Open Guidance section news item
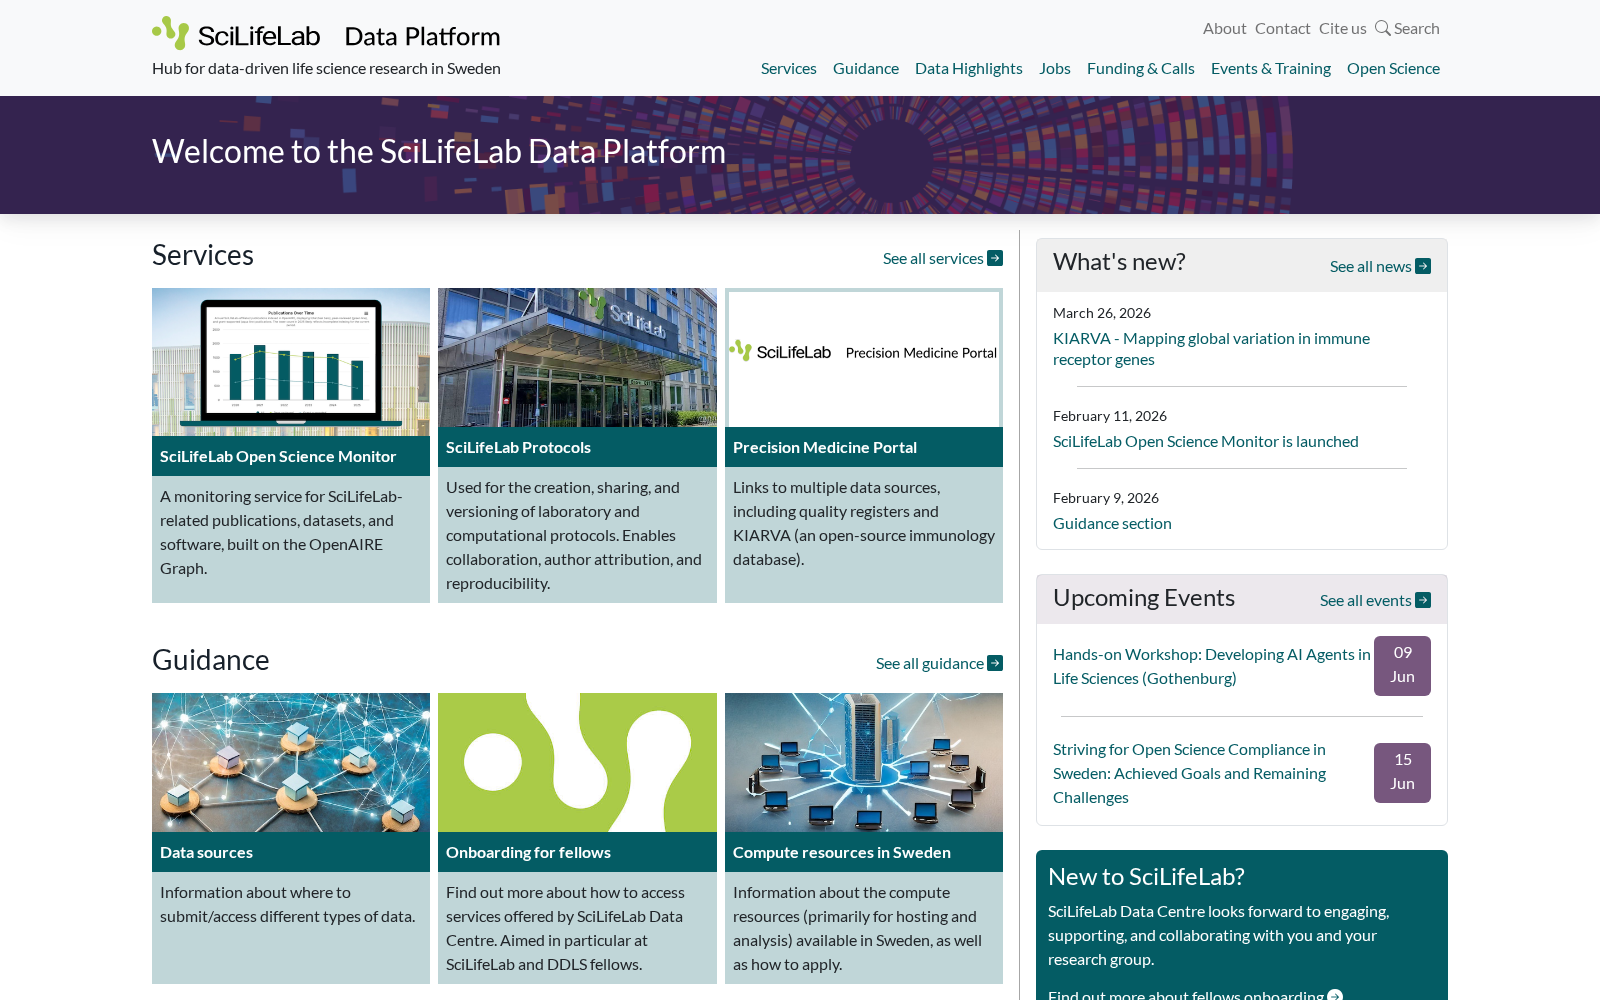This screenshot has height=1000, width=1600. click(1112, 523)
